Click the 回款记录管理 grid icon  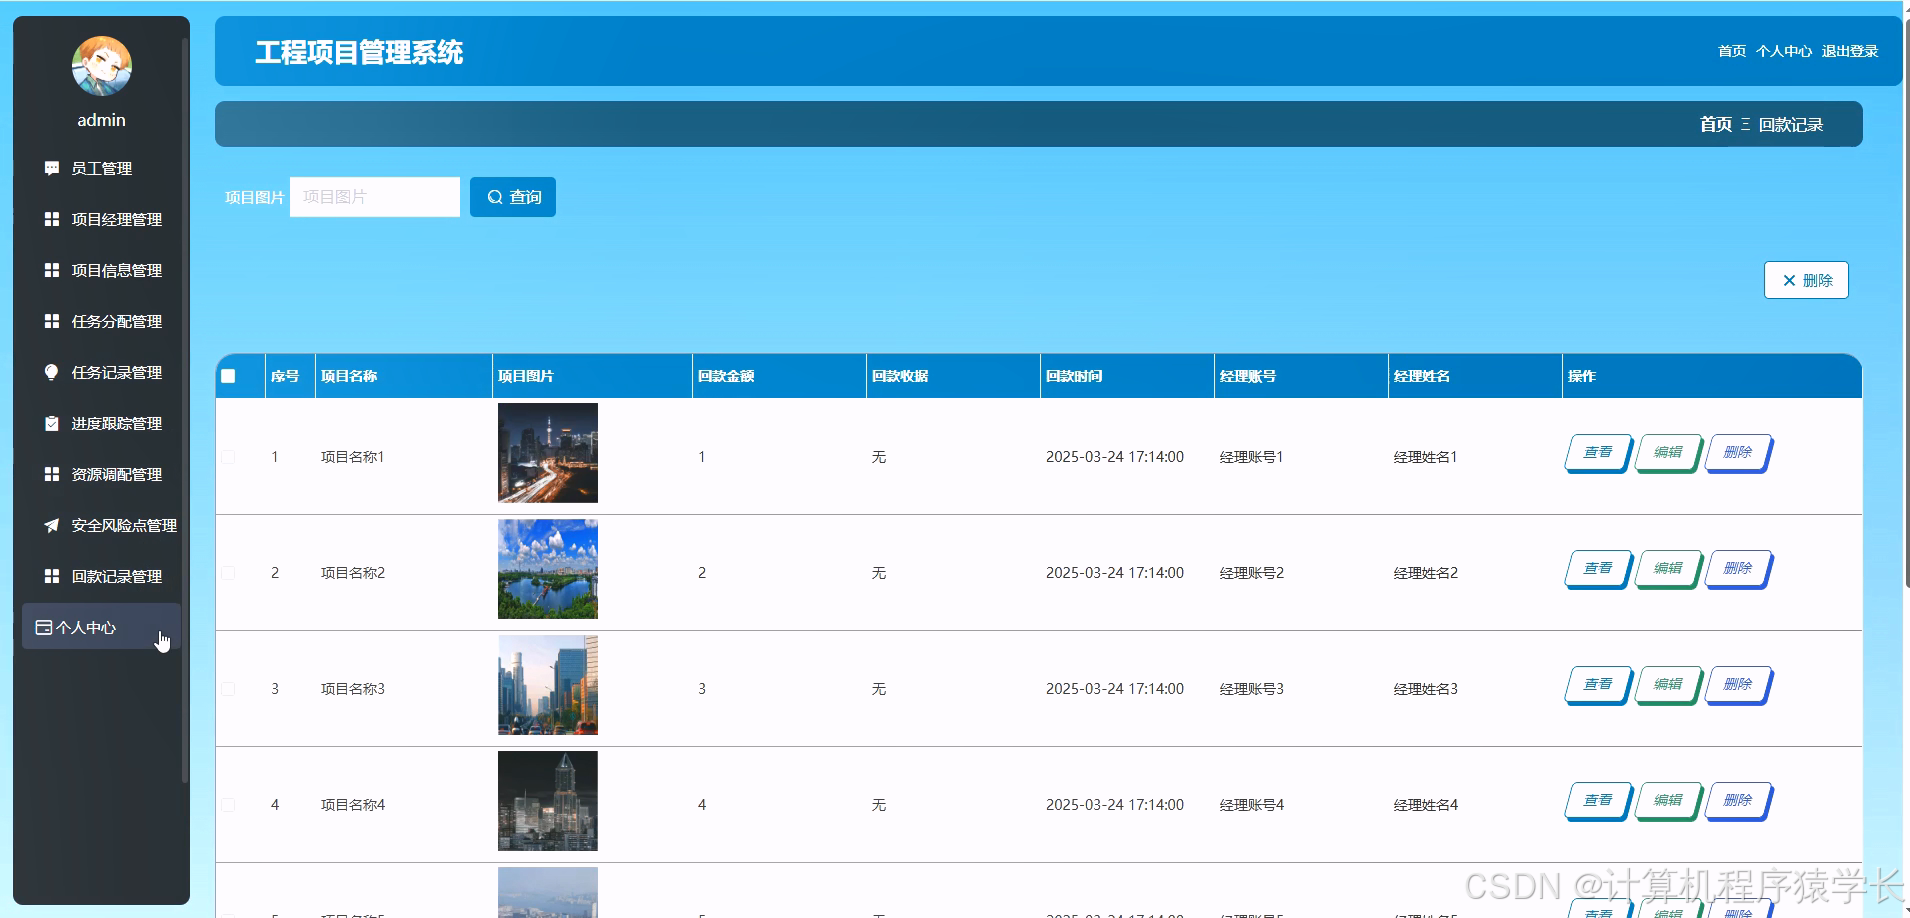pos(52,576)
